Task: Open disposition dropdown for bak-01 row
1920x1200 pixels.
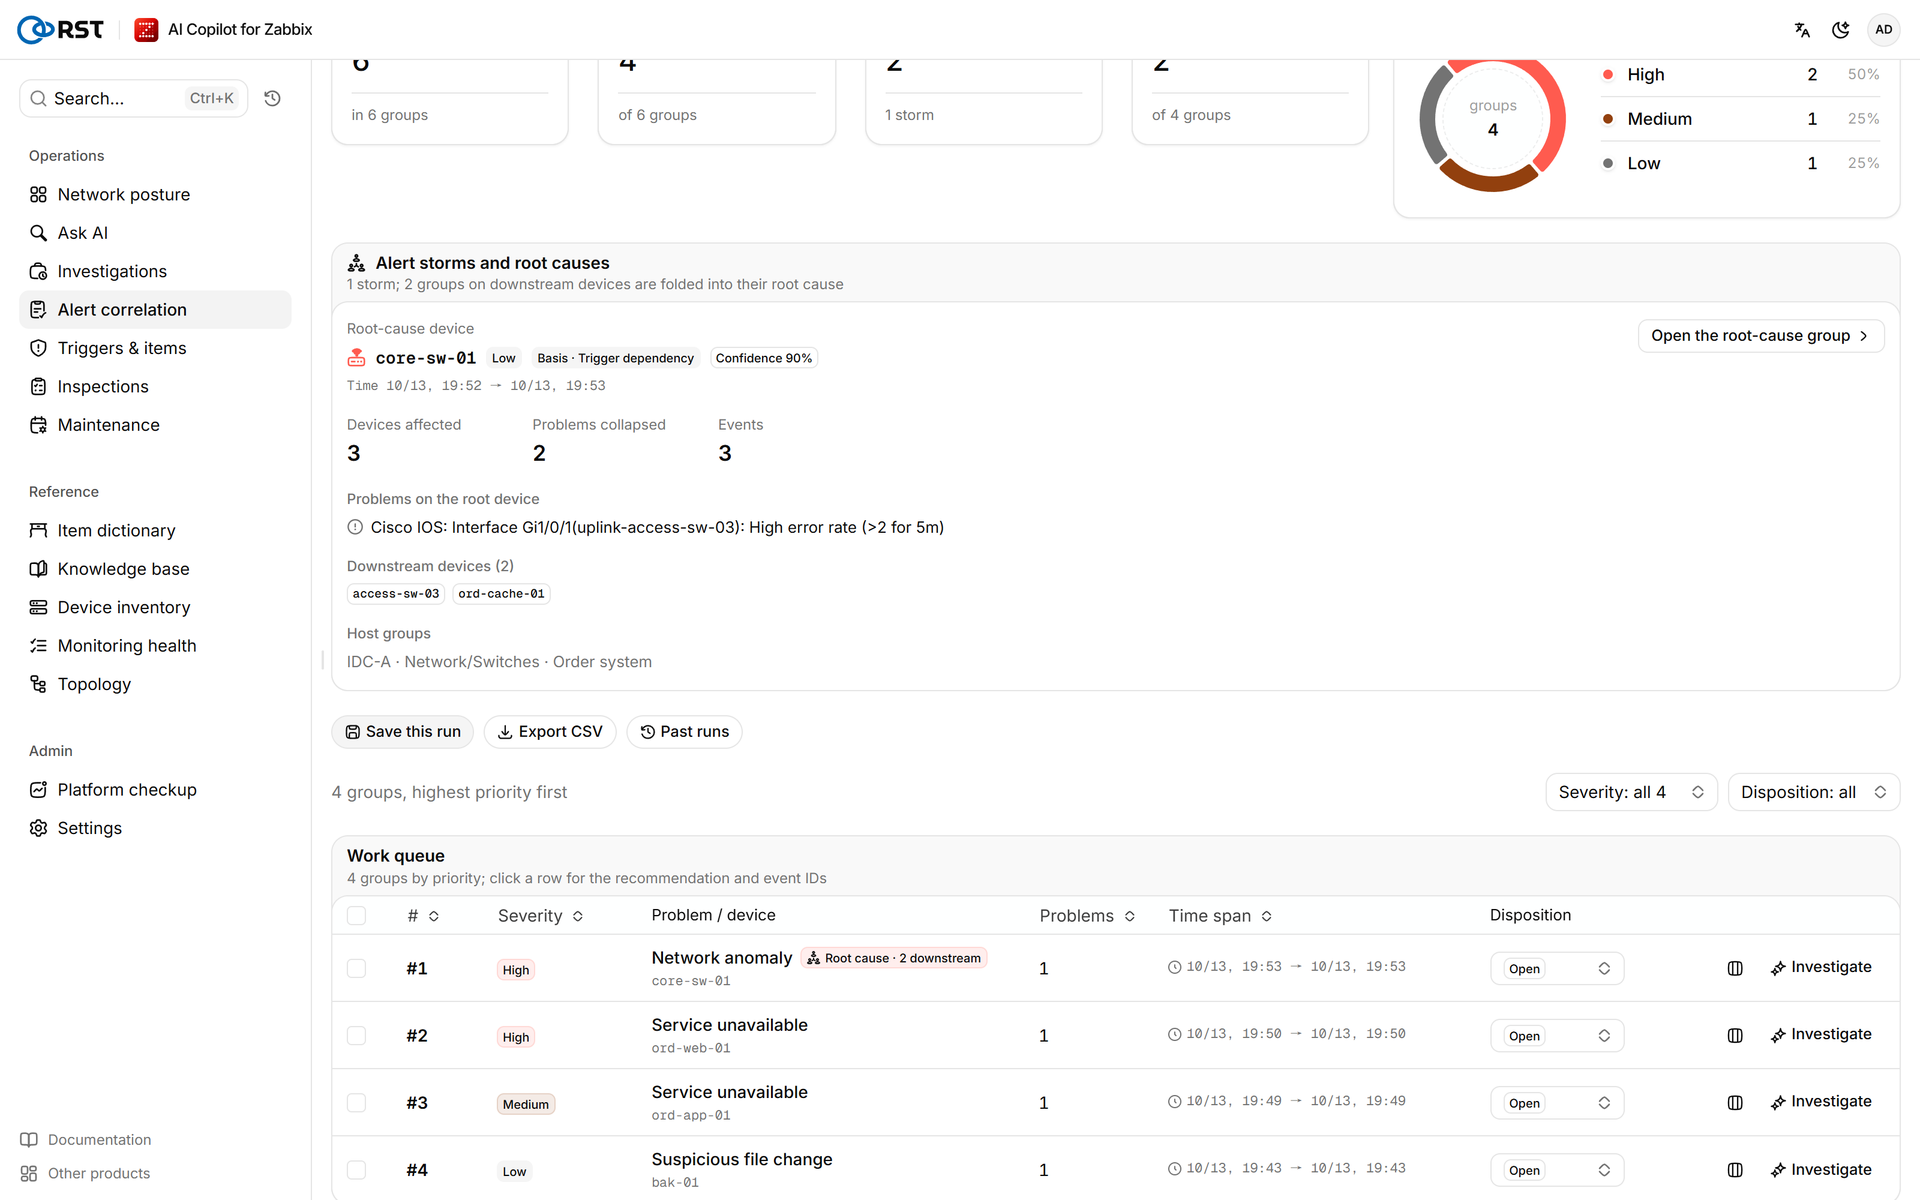Action: 1556,1169
